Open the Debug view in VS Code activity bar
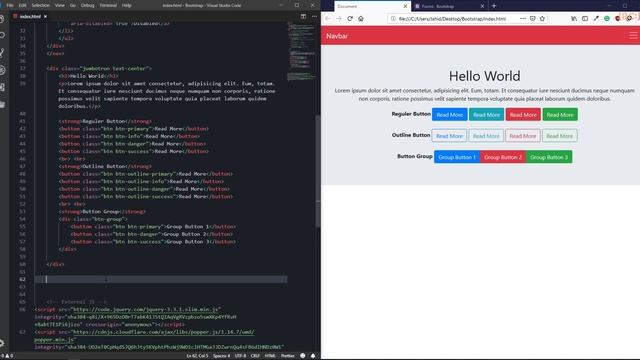The height and width of the screenshot is (360, 640). (x=2, y=70)
